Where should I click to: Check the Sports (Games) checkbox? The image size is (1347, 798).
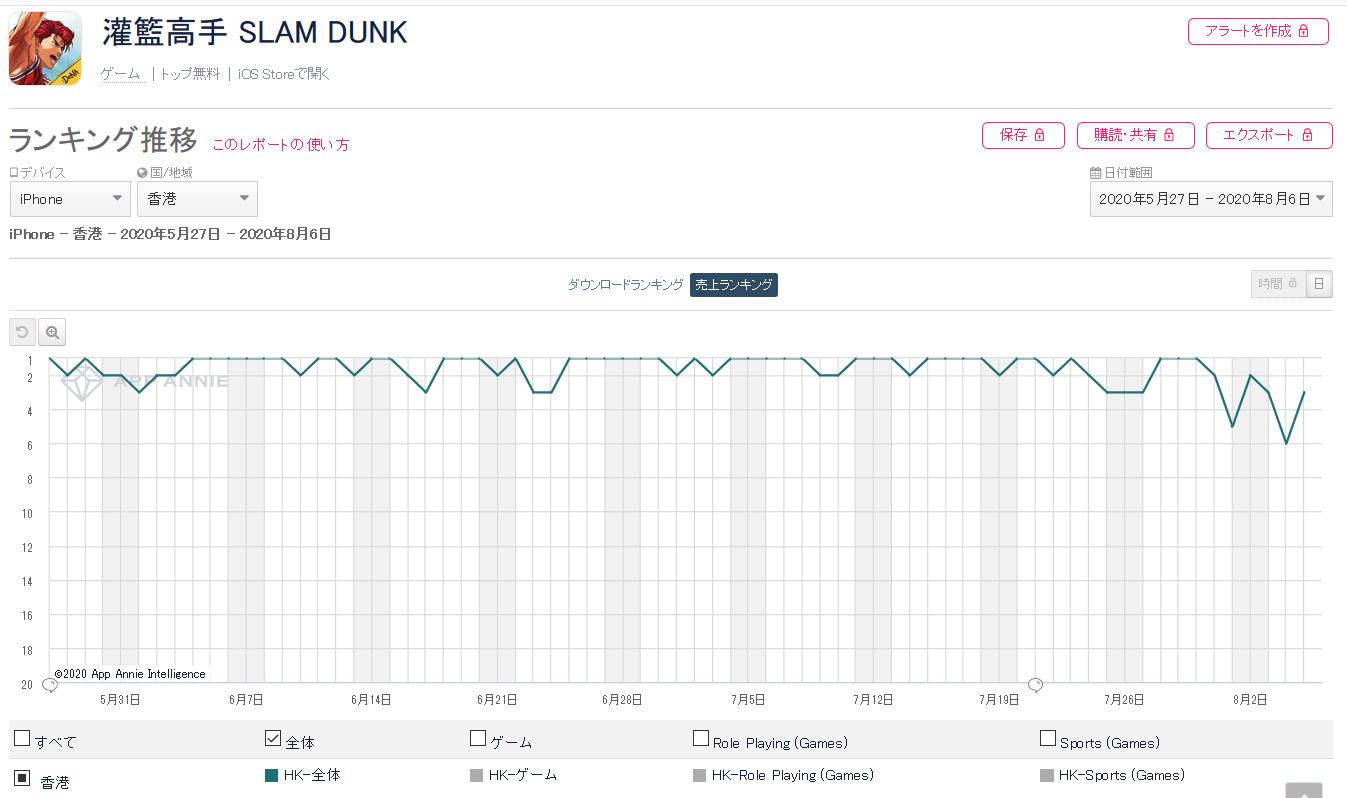point(1048,739)
